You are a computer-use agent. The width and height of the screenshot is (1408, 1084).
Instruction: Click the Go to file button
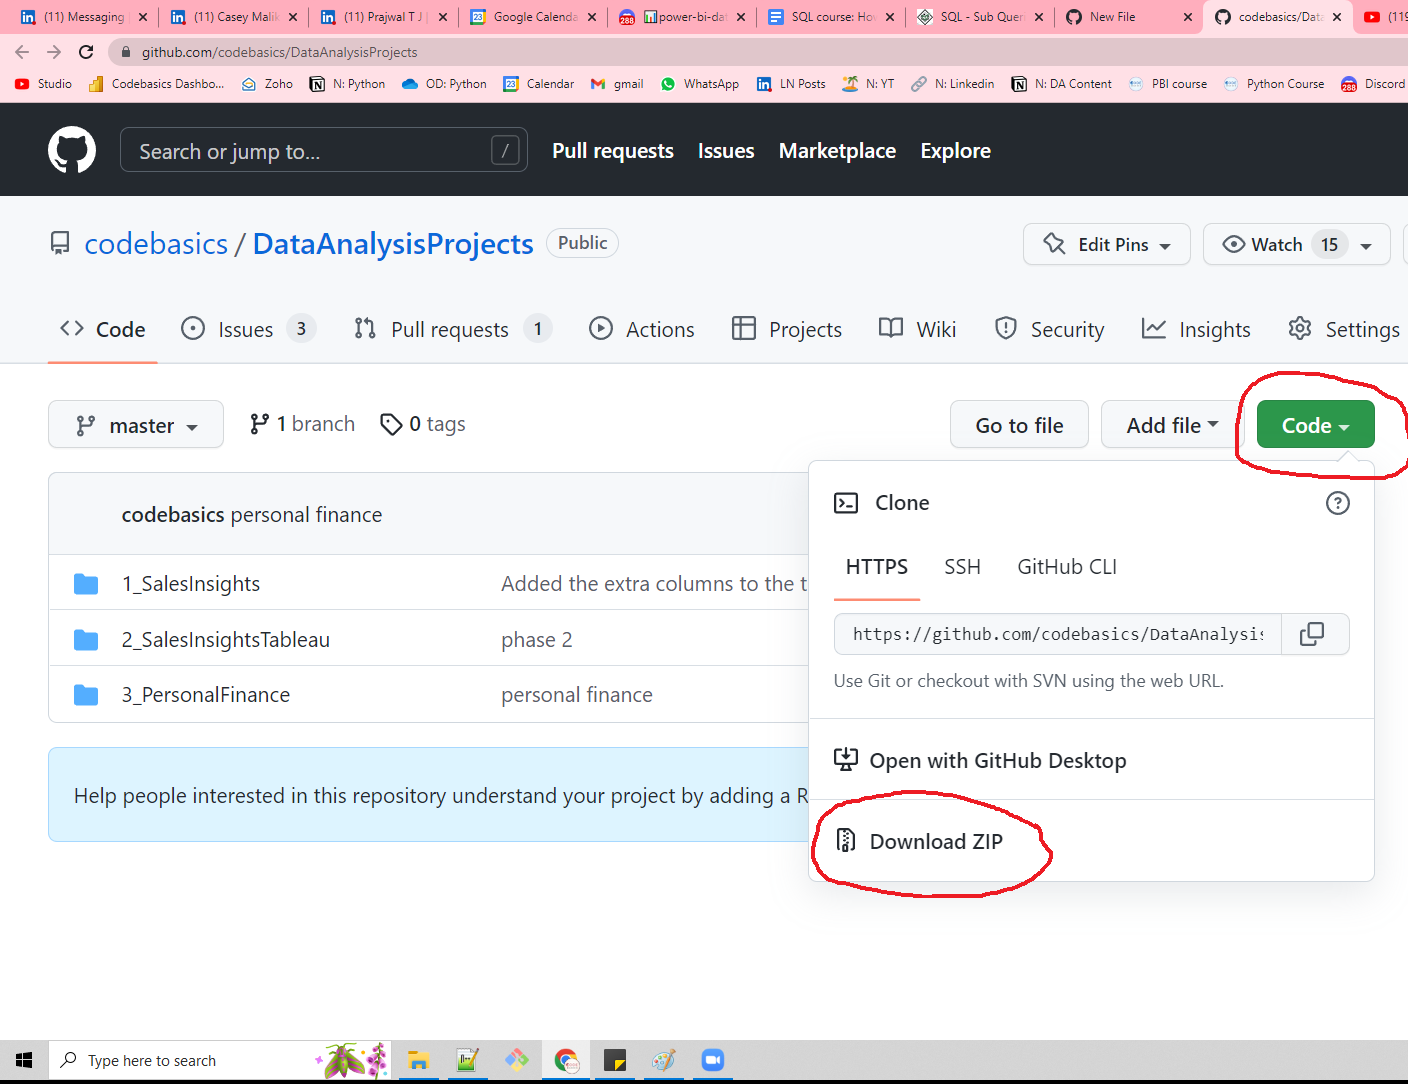(1019, 425)
